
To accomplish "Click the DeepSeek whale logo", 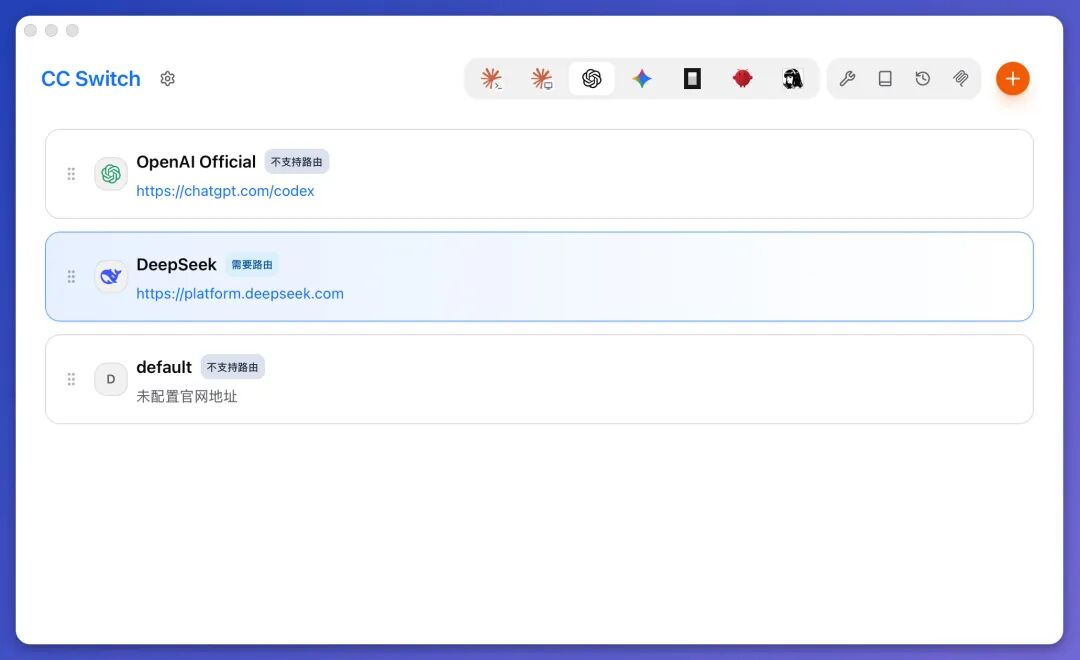I will click(x=111, y=276).
